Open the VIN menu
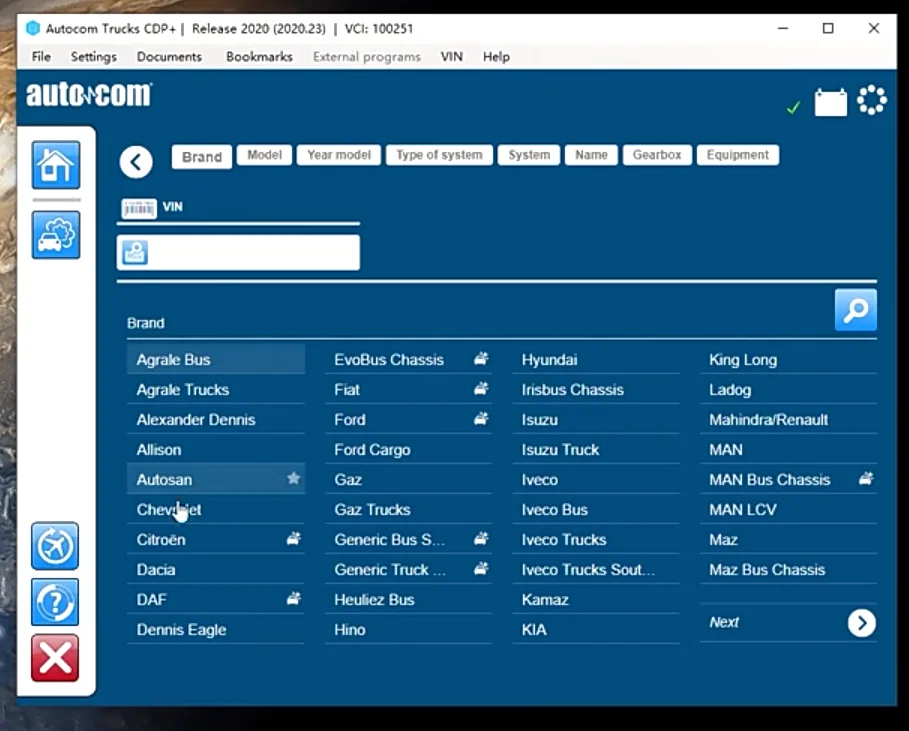Image resolution: width=909 pixels, height=731 pixels. [x=452, y=57]
